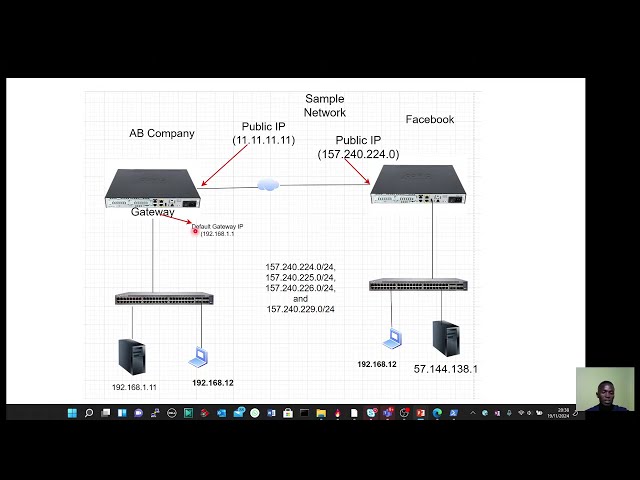Click the 'Public IP (157.240.224.0)' label

pos(358,147)
